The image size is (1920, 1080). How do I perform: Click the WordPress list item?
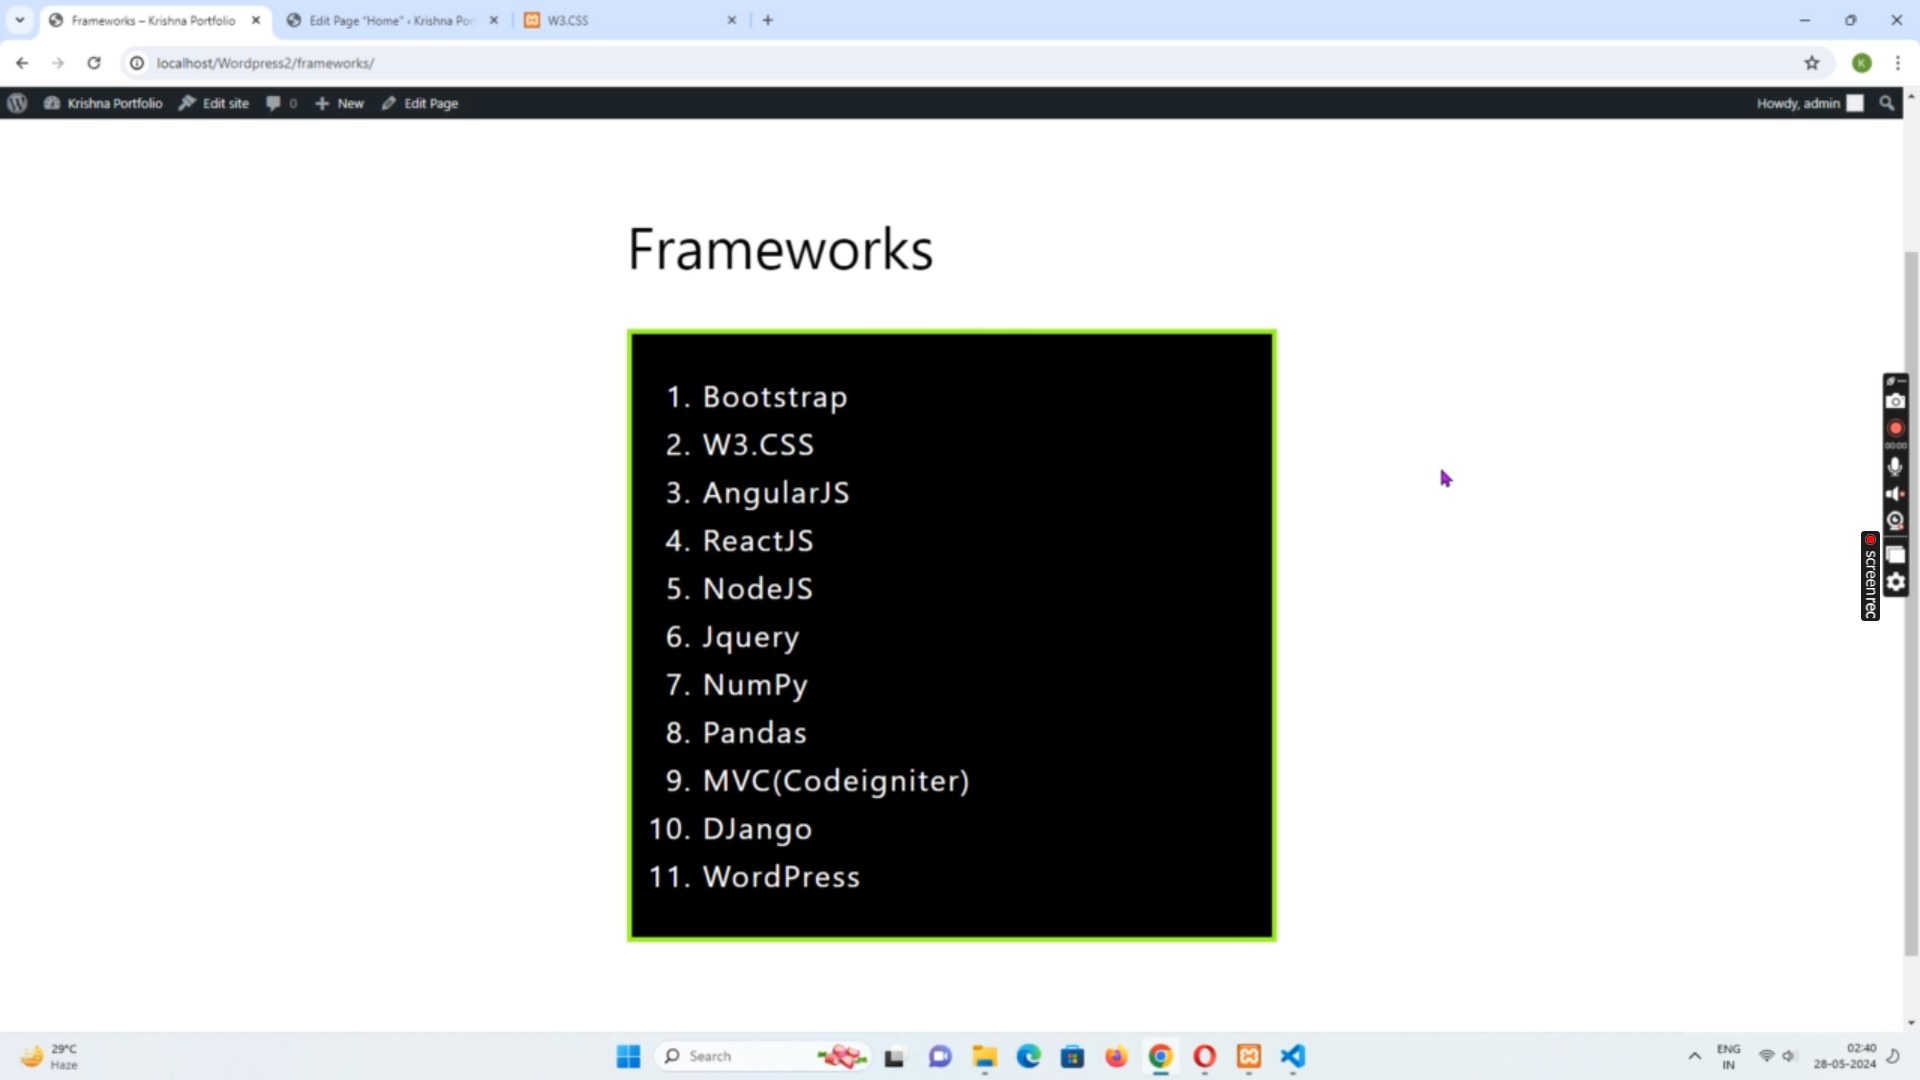click(781, 877)
